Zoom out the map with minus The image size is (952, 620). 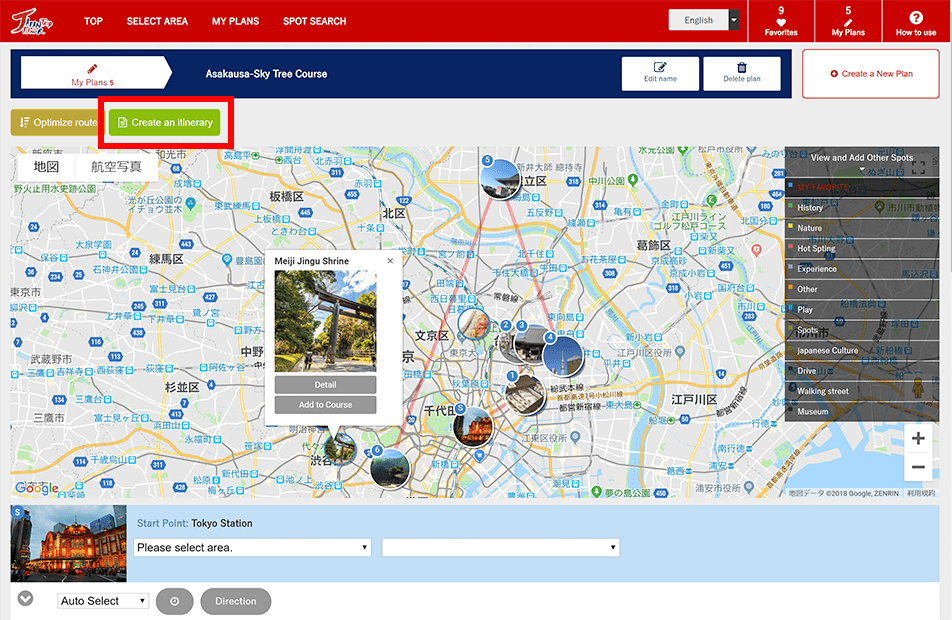[x=918, y=467]
